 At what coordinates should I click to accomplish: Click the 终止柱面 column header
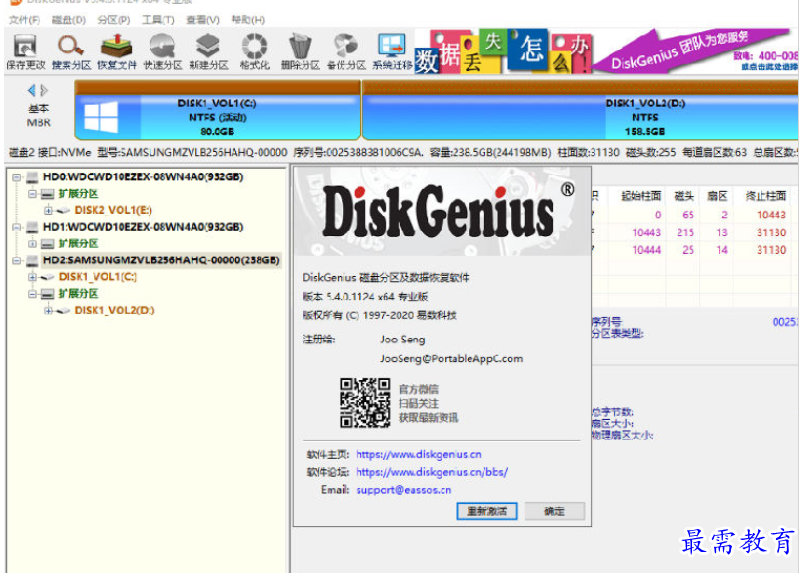click(766, 196)
